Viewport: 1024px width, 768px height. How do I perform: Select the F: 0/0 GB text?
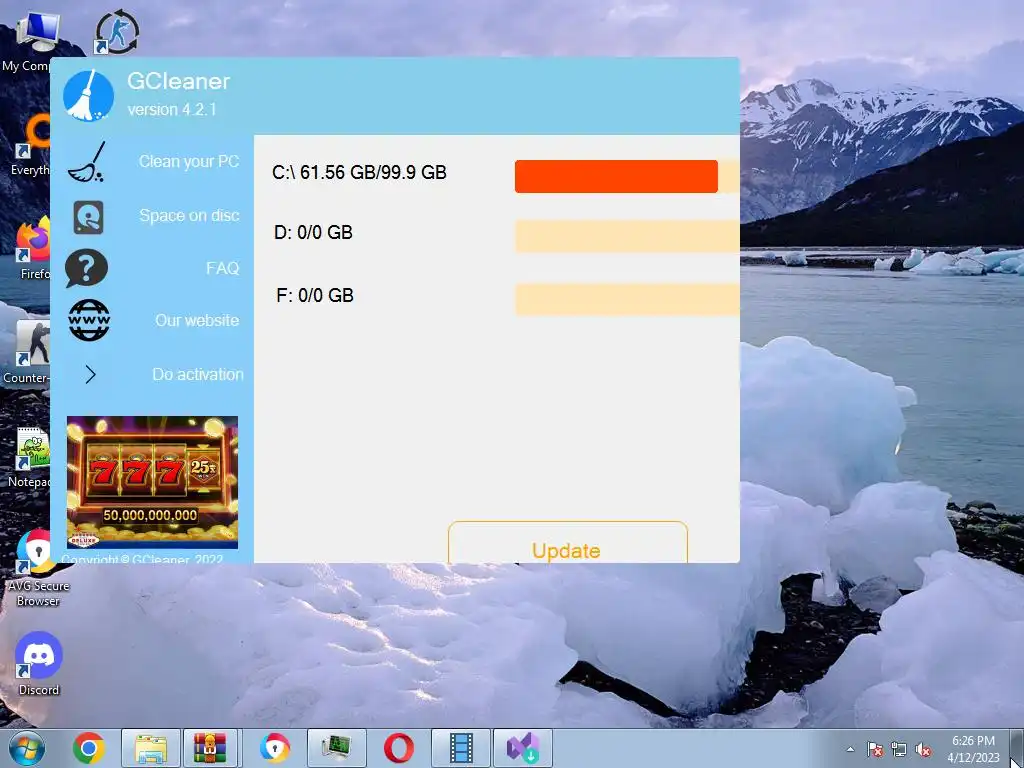(315, 296)
